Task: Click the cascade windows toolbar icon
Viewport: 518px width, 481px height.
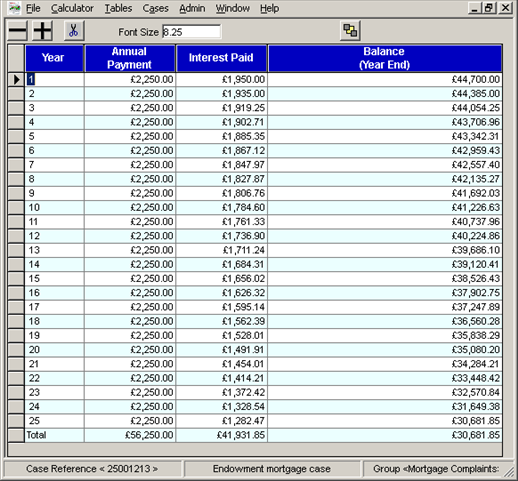Action: coord(350,31)
